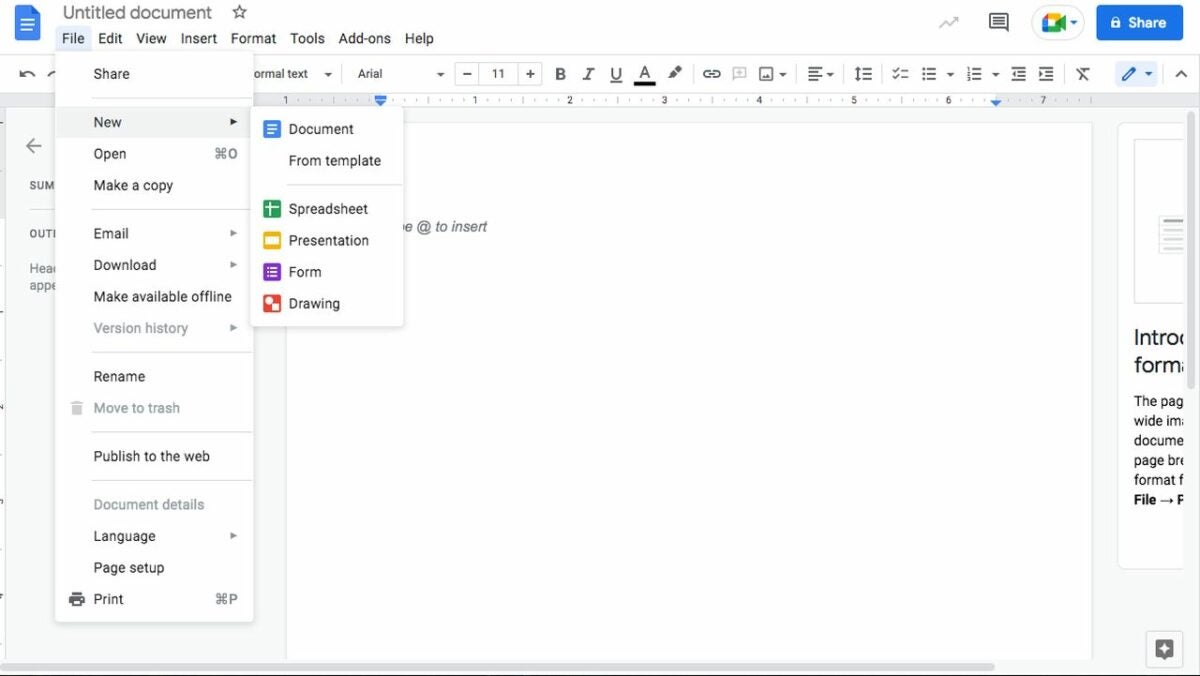Viewport: 1200px width, 676px height.
Task: Click the Google Meet camera icon
Action: pyautogui.click(x=1053, y=22)
